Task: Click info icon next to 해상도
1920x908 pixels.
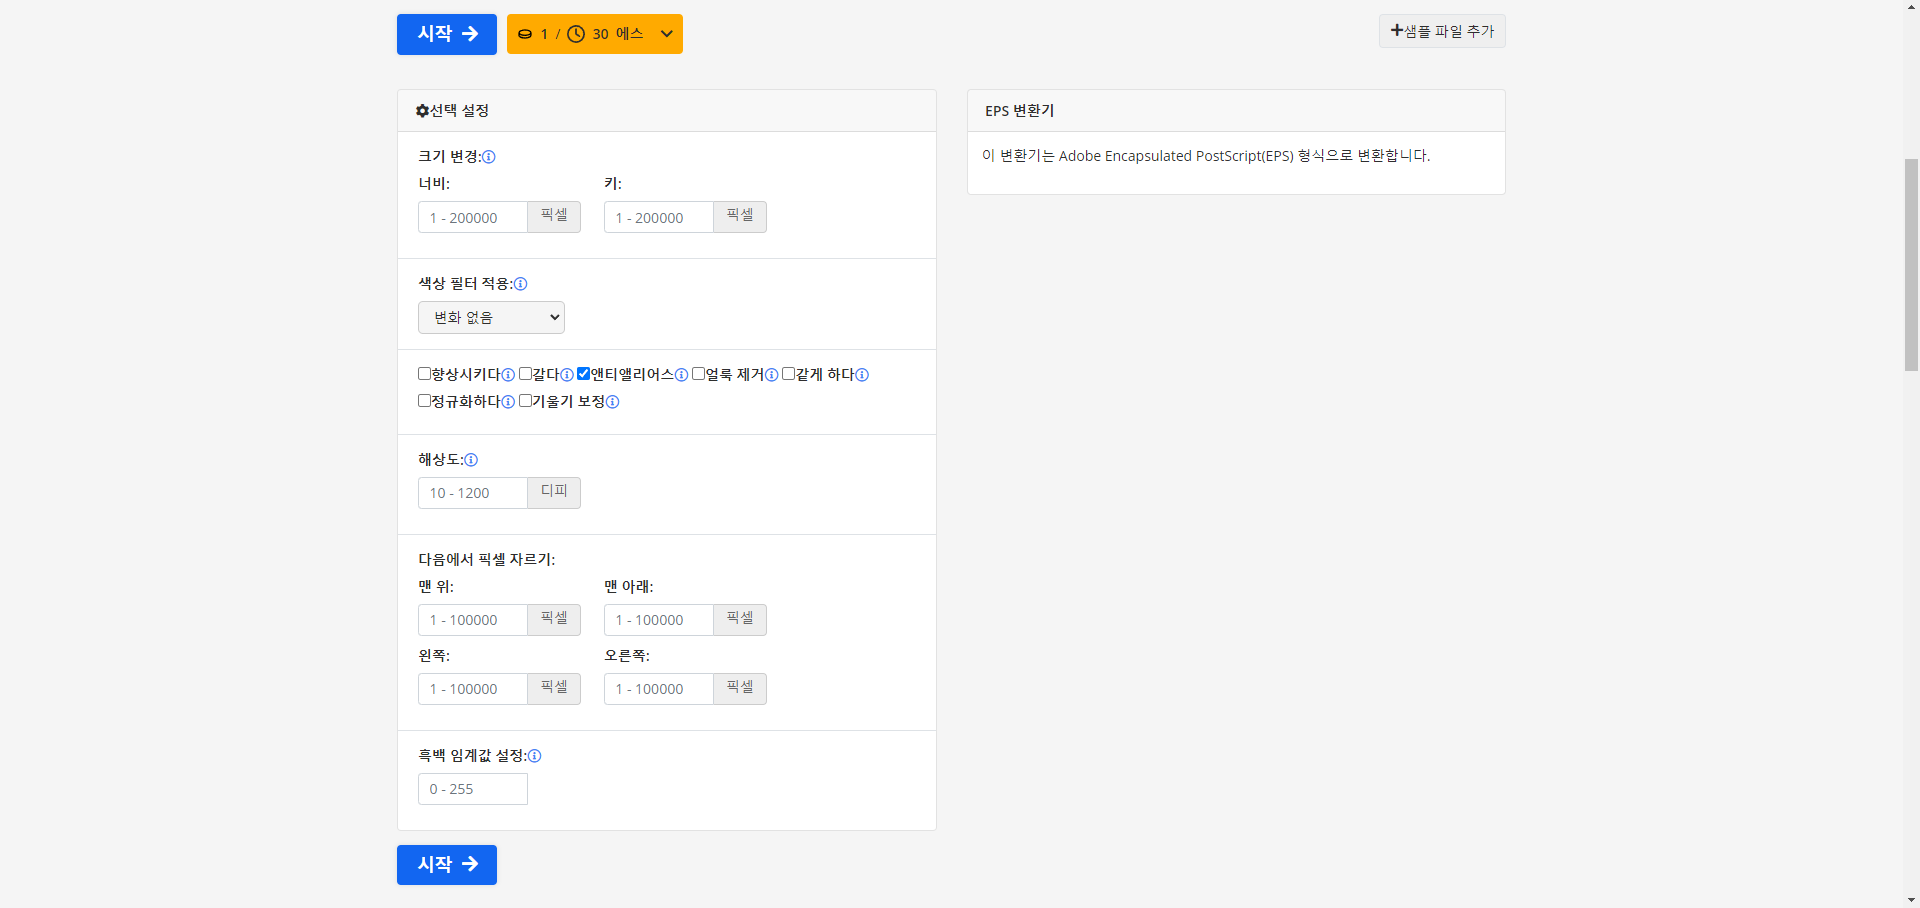Action: (471, 460)
